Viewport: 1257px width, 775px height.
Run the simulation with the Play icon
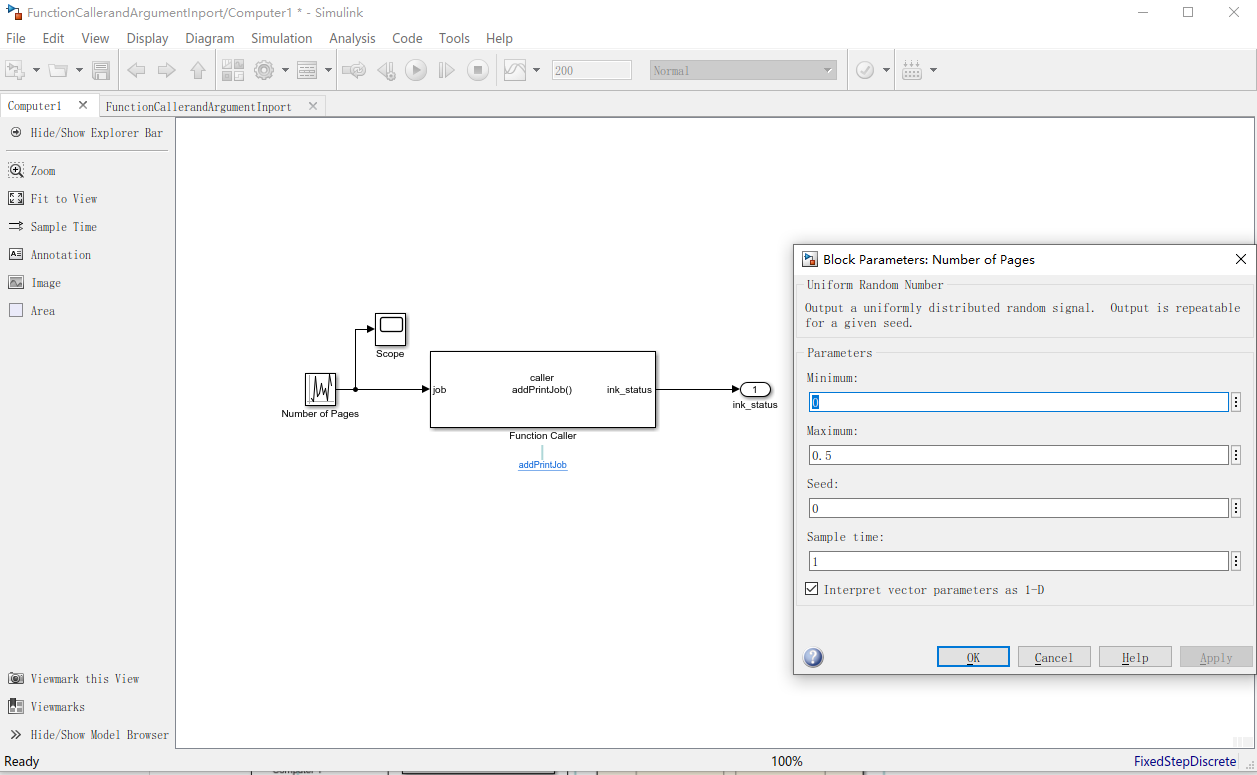[416, 70]
